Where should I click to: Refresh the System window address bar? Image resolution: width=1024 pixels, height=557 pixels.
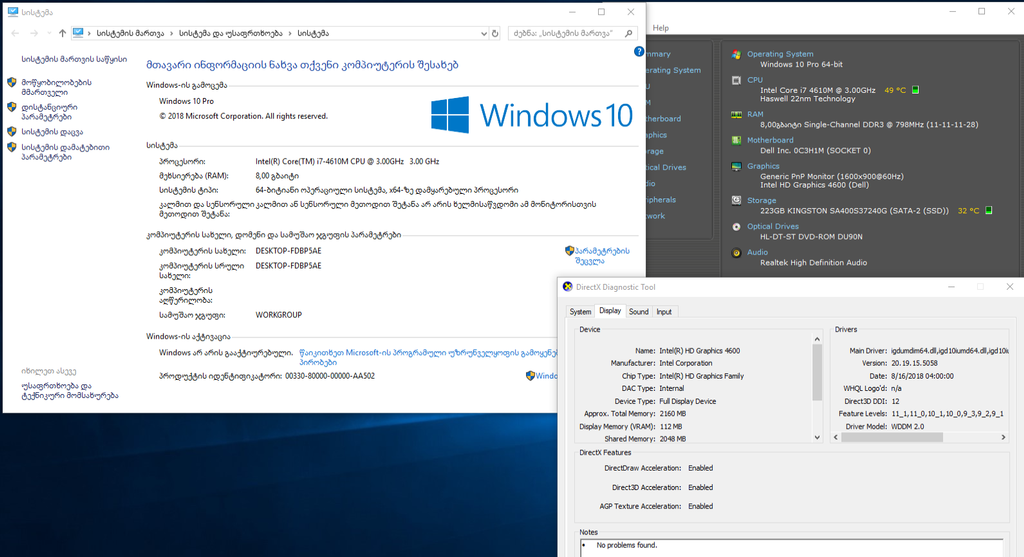[x=495, y=33]
